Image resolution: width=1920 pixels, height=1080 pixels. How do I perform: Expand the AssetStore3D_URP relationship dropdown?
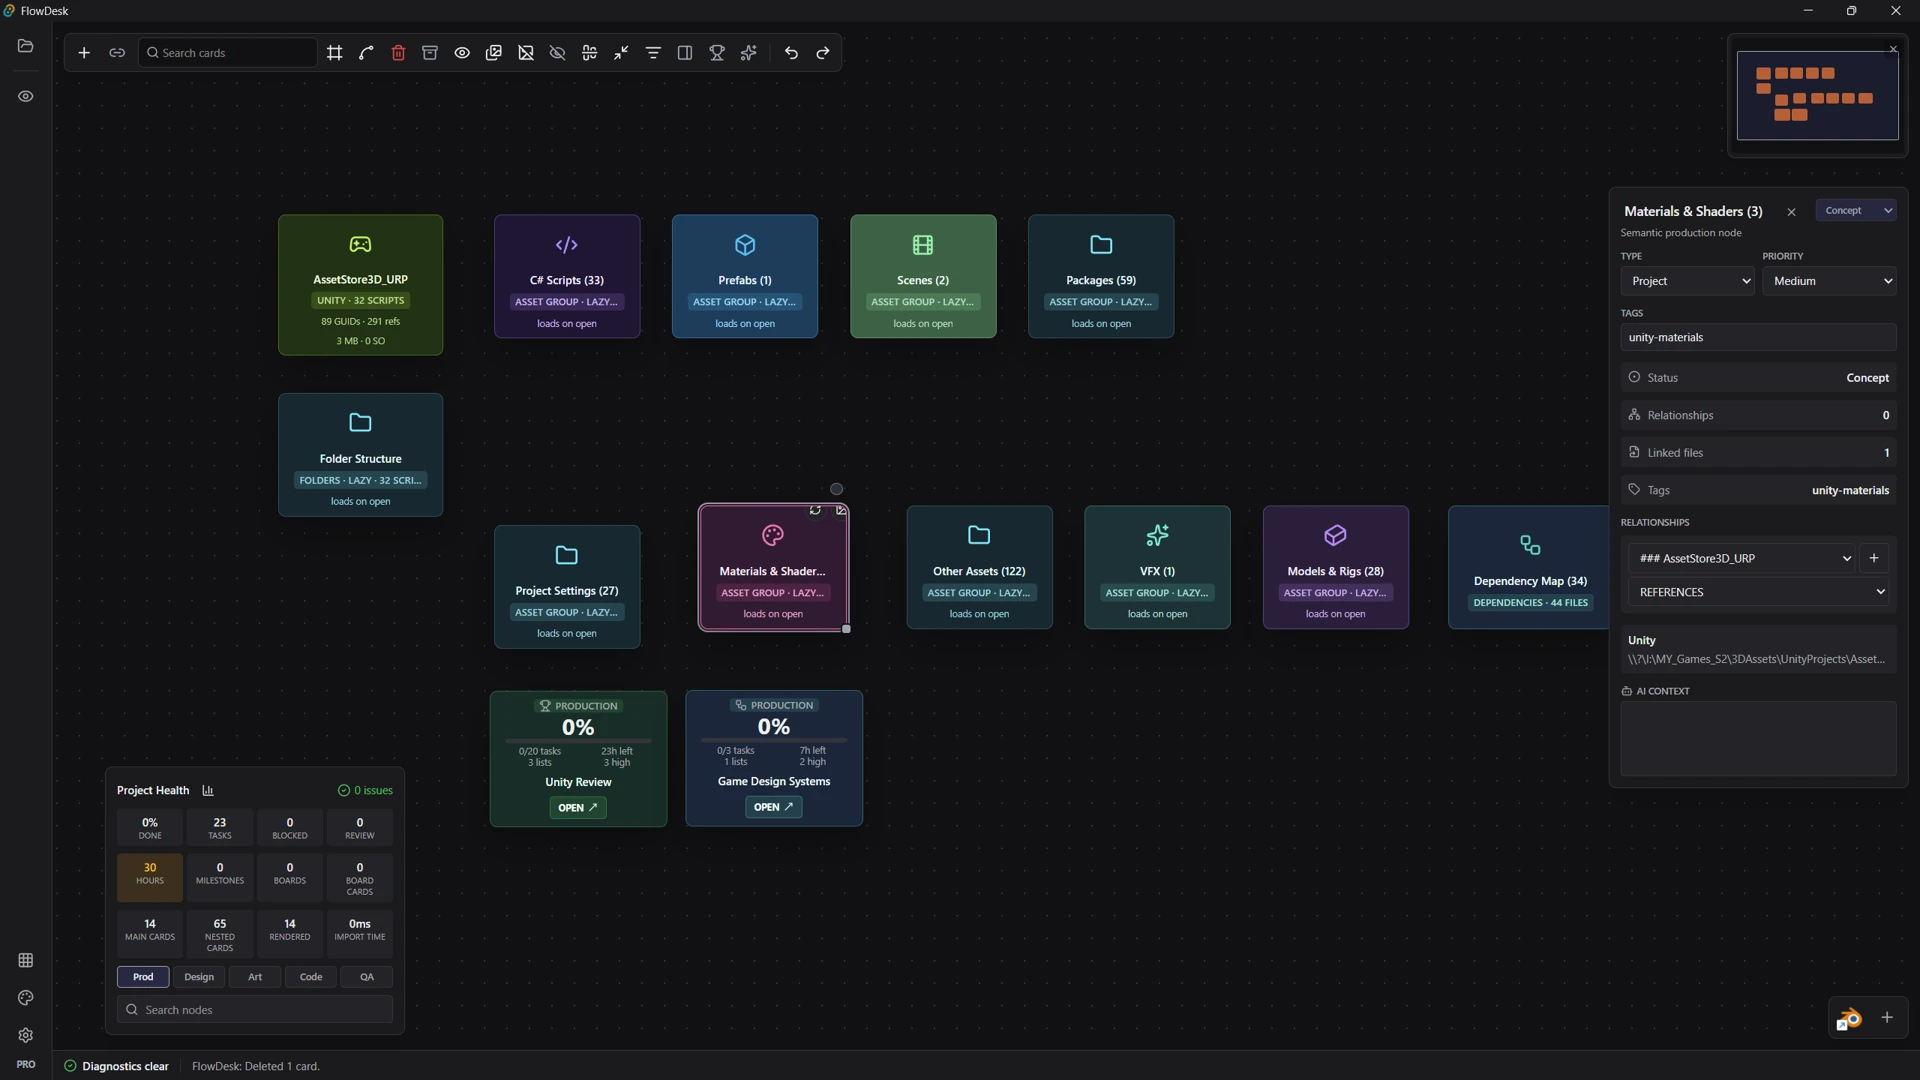click(x=1742, y=559)
